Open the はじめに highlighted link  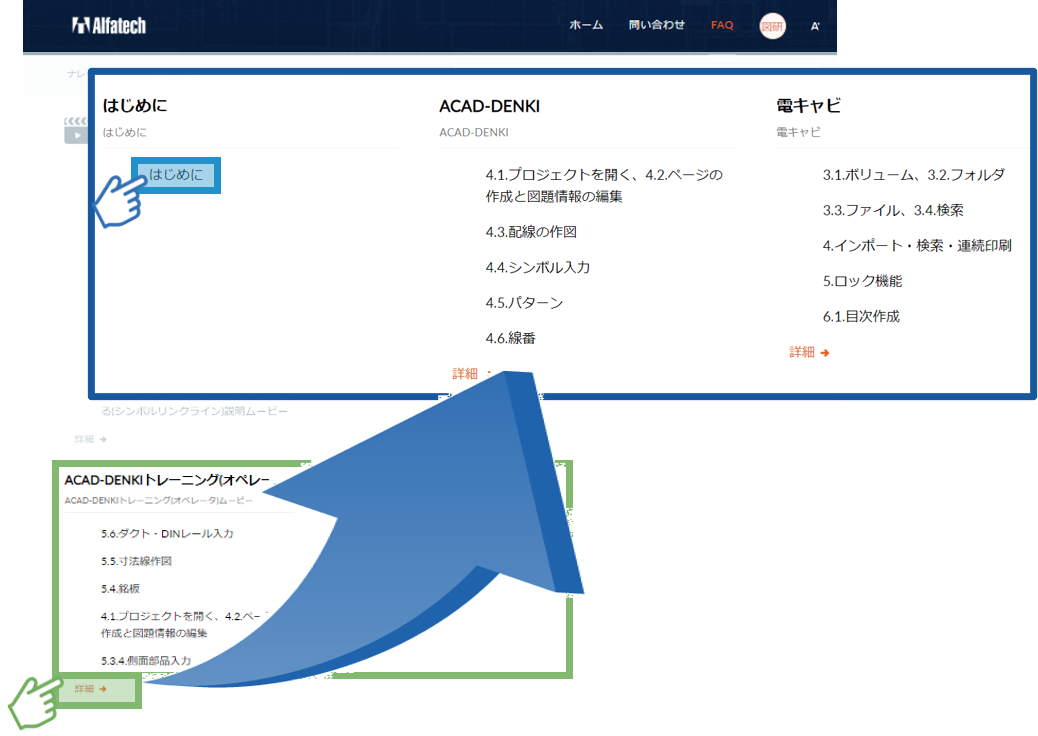(176, 175)
